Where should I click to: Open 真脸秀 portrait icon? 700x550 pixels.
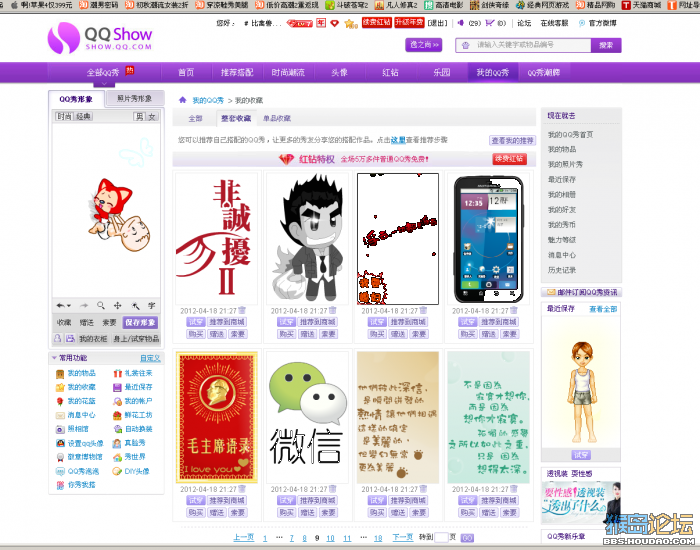click(x=117, y=443)
